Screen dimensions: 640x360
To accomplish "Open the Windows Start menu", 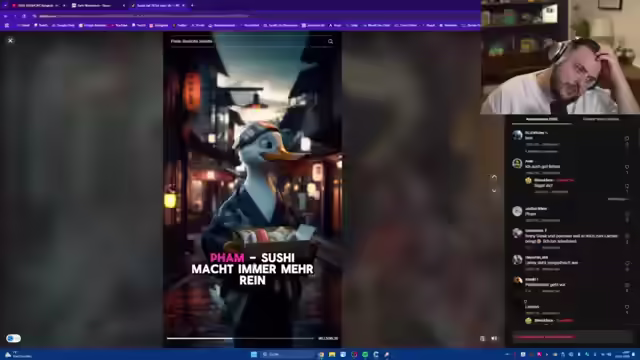I will pos(254,354).
